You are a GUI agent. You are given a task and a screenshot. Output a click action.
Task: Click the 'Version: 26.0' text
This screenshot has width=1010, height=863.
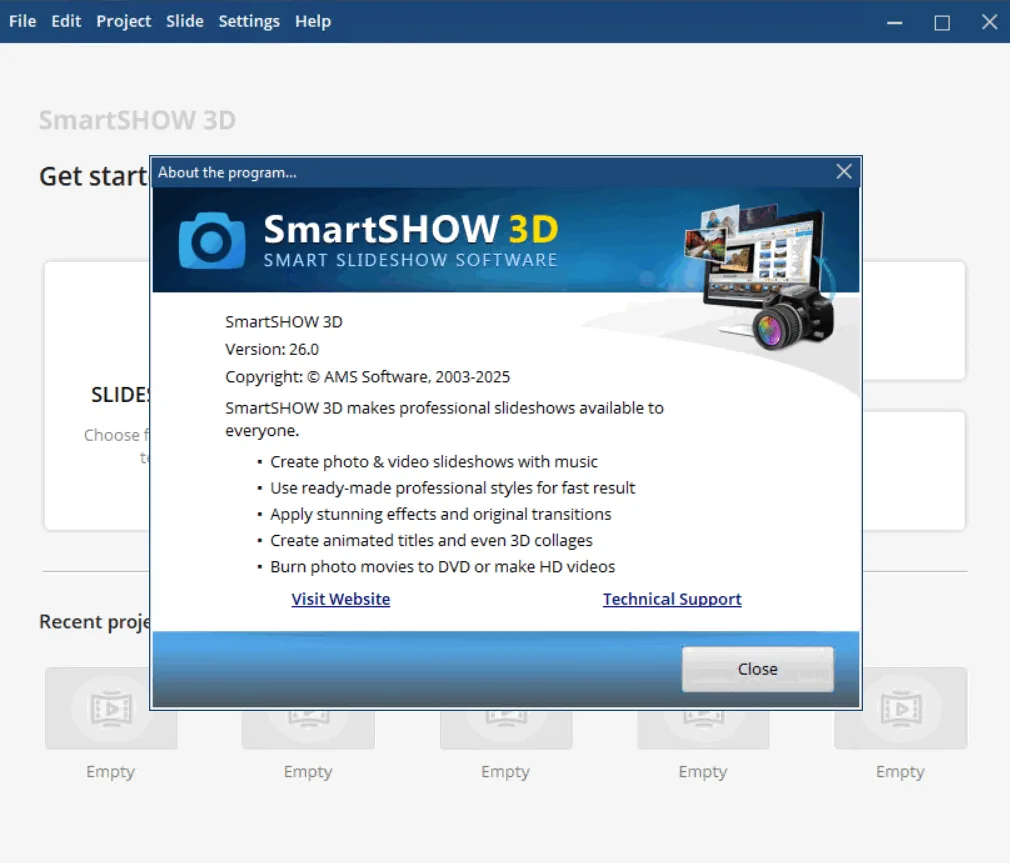tap(272, 349)
